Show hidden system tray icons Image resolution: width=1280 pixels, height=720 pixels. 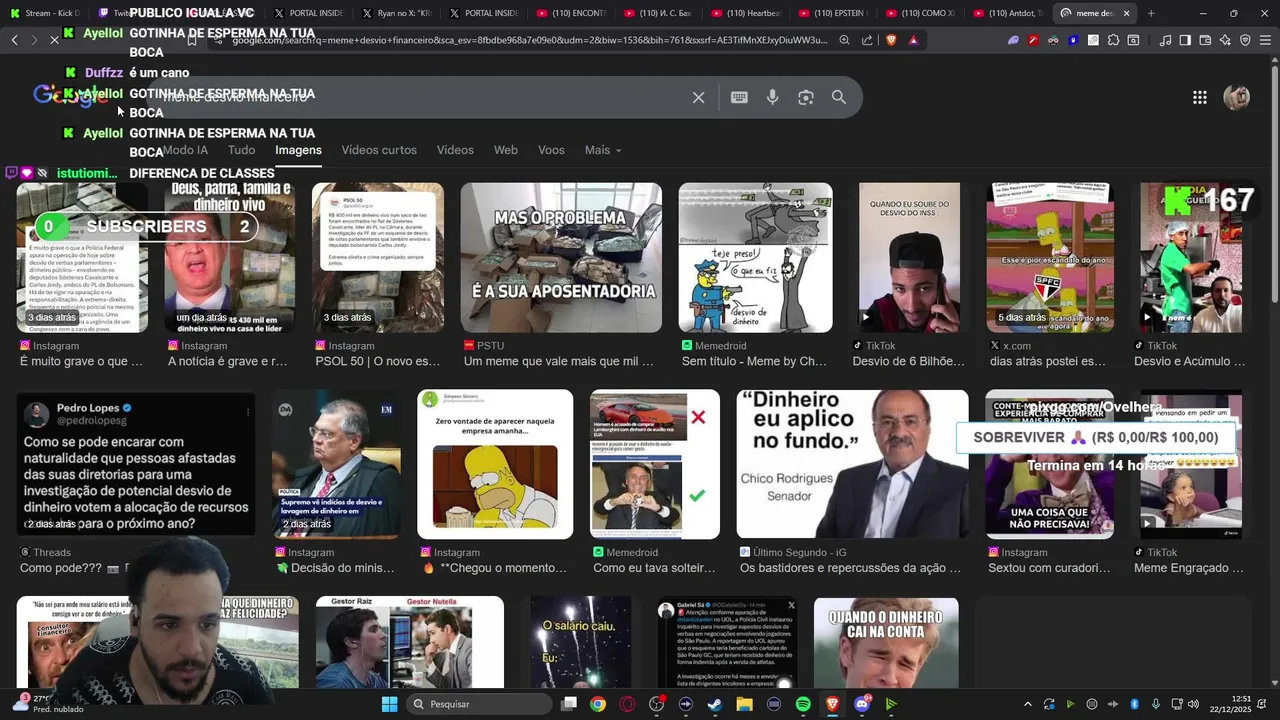pos(1028,704)
